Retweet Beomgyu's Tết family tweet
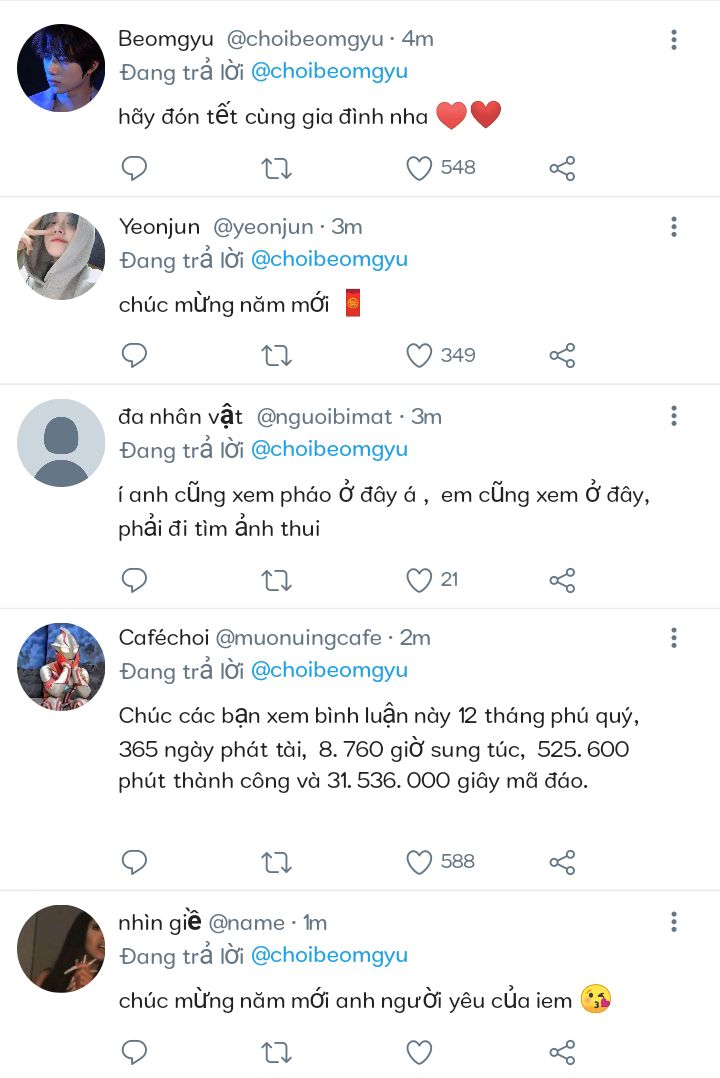 276,168
